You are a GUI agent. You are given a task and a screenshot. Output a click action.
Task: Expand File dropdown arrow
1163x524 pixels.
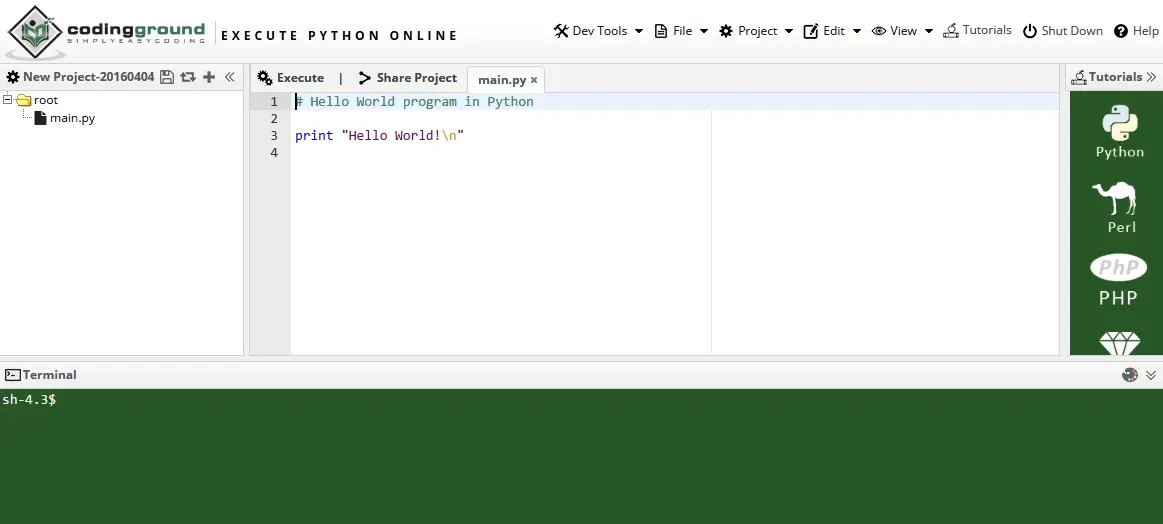click(x=704, y=31)
